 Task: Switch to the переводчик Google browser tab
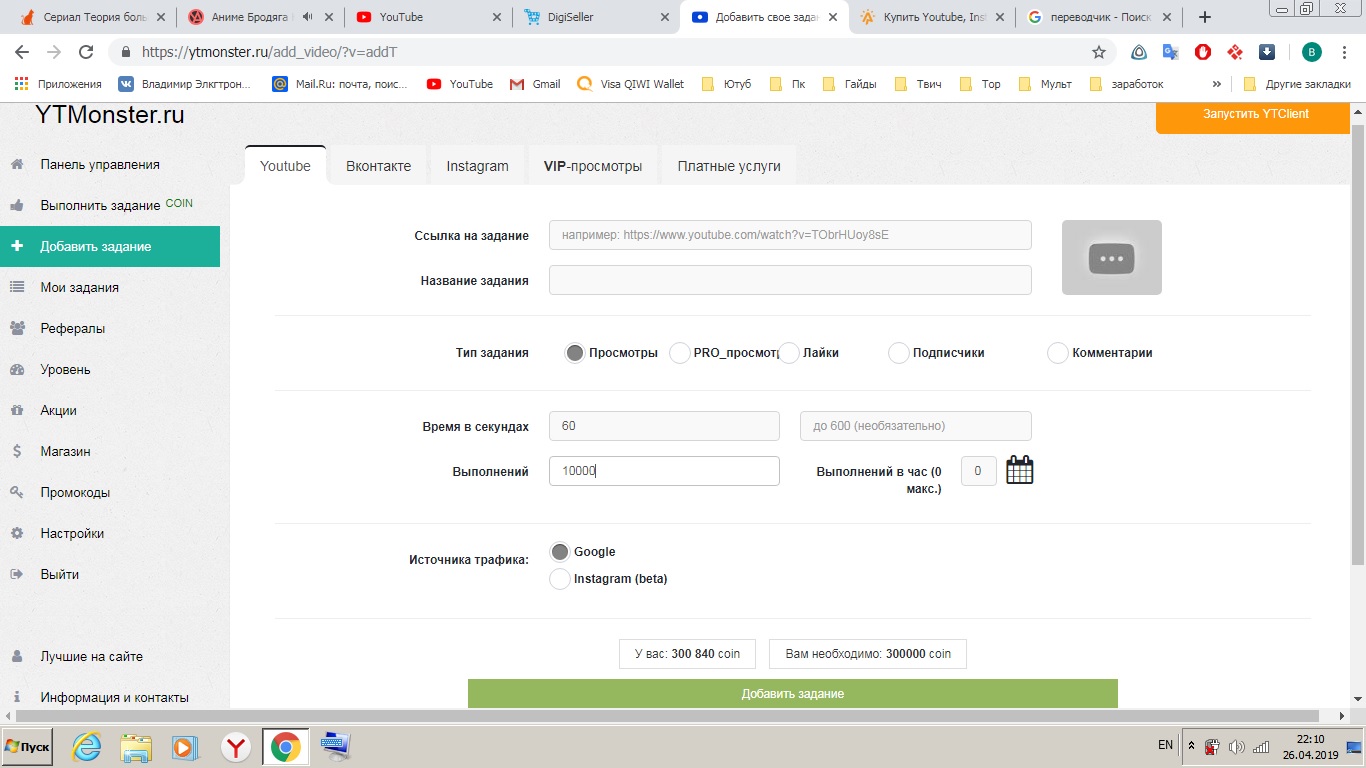click(1099, 17)
